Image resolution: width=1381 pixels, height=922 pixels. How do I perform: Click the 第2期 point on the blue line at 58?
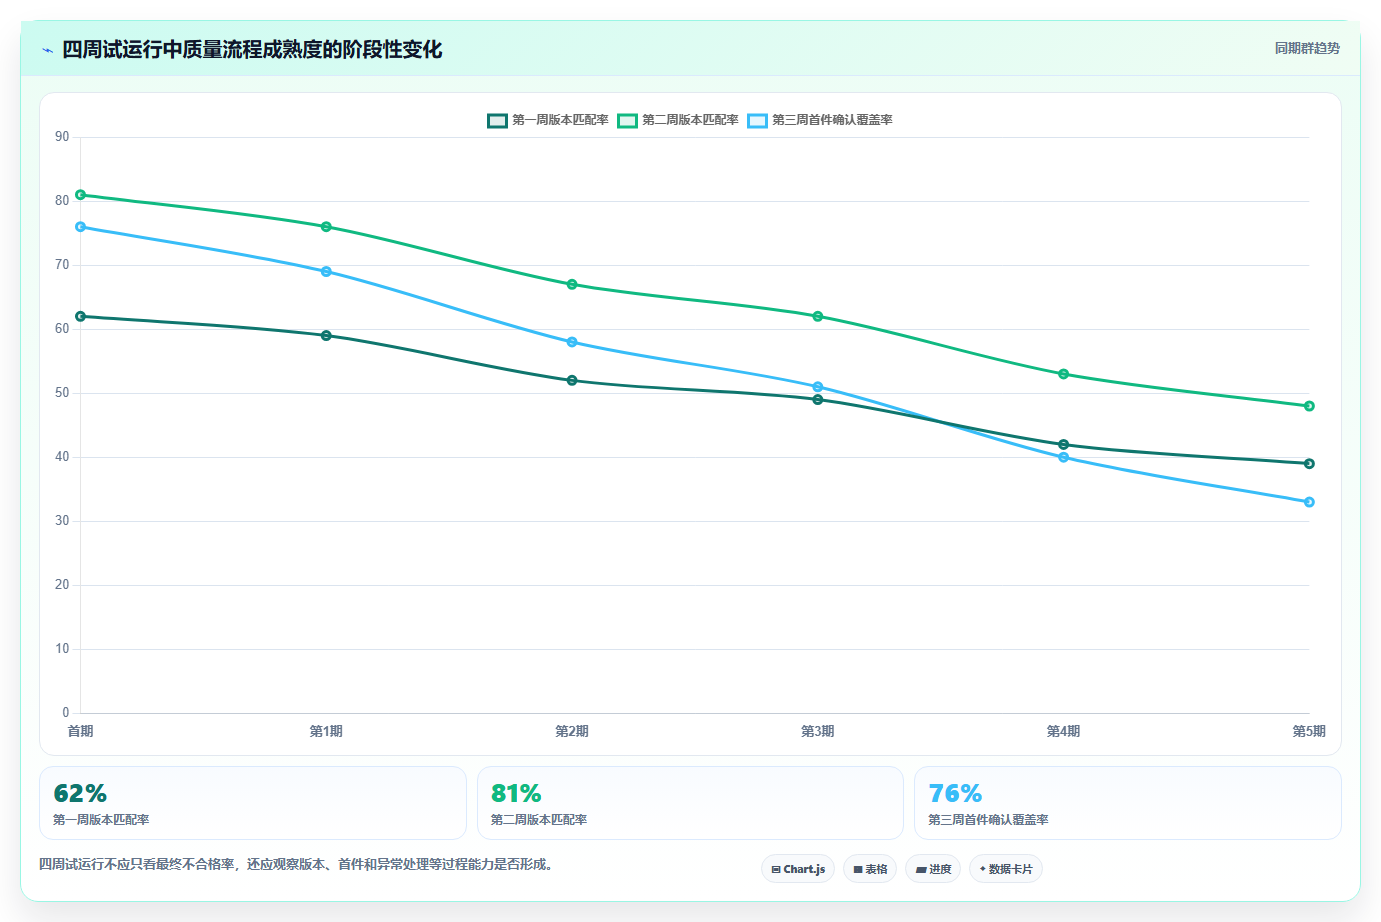pyautogui.click(x=572, y=342)
